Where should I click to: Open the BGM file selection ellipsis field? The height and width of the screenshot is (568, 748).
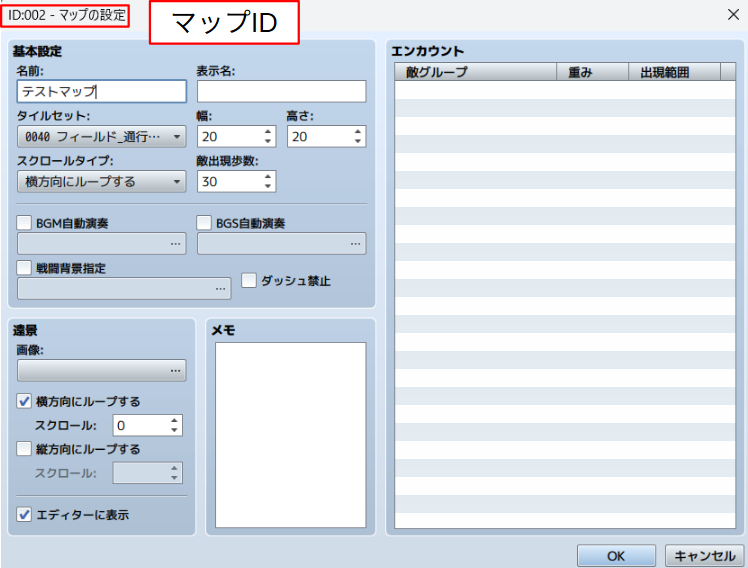tap(102, 244)
